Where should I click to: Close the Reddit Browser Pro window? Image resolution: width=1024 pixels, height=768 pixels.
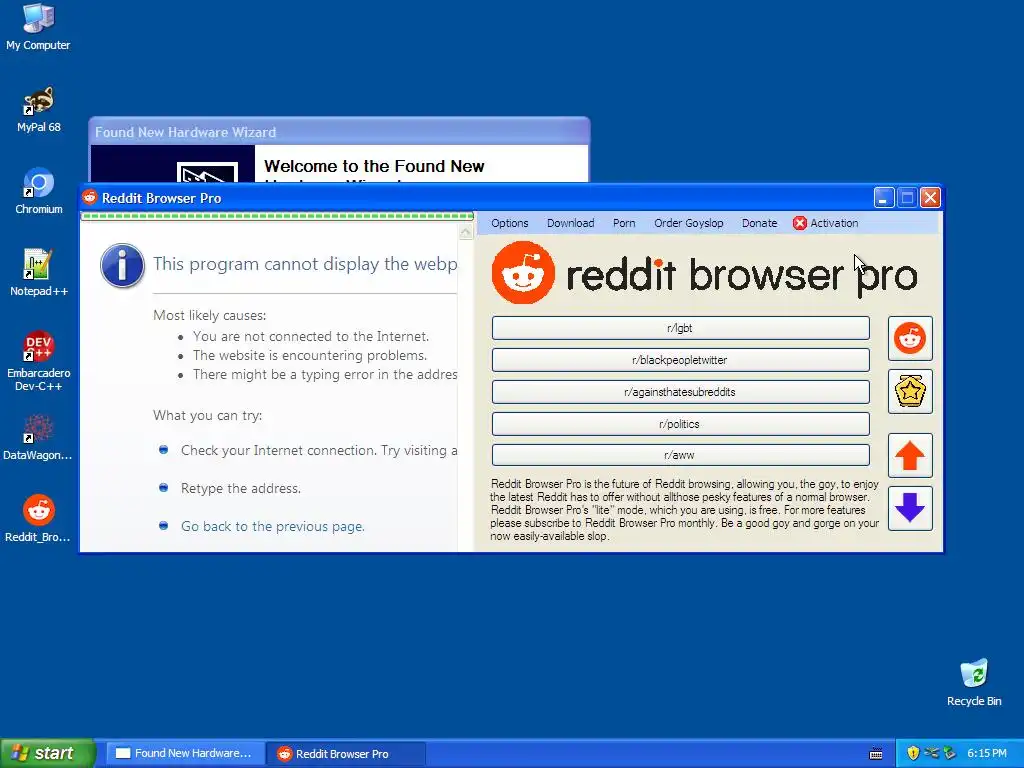[x=931, y=197]
